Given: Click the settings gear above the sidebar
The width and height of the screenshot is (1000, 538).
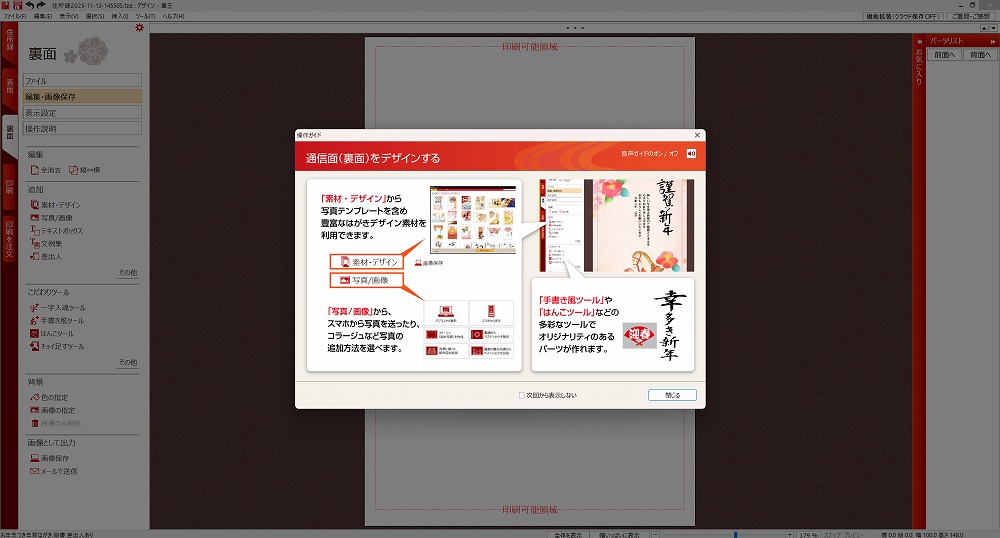Looking at the screenshot, I should tap(139, 28).
